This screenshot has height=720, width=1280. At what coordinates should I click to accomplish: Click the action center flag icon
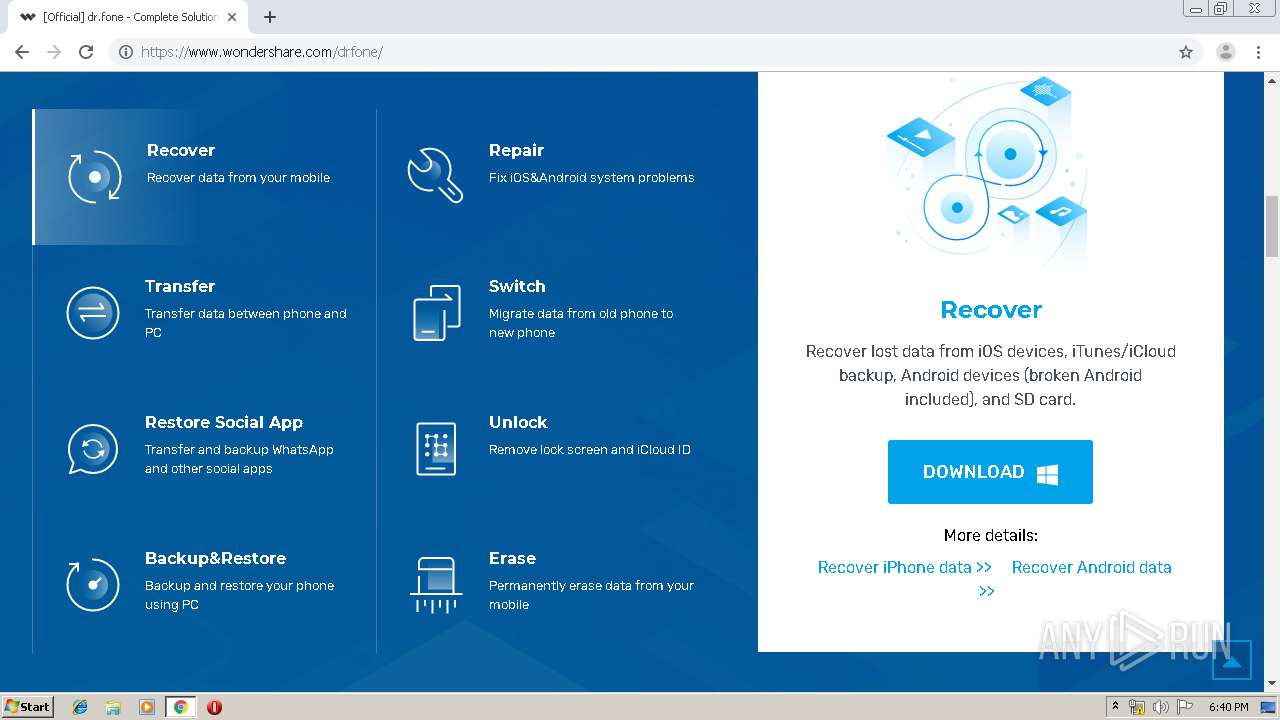[1183, 707]
